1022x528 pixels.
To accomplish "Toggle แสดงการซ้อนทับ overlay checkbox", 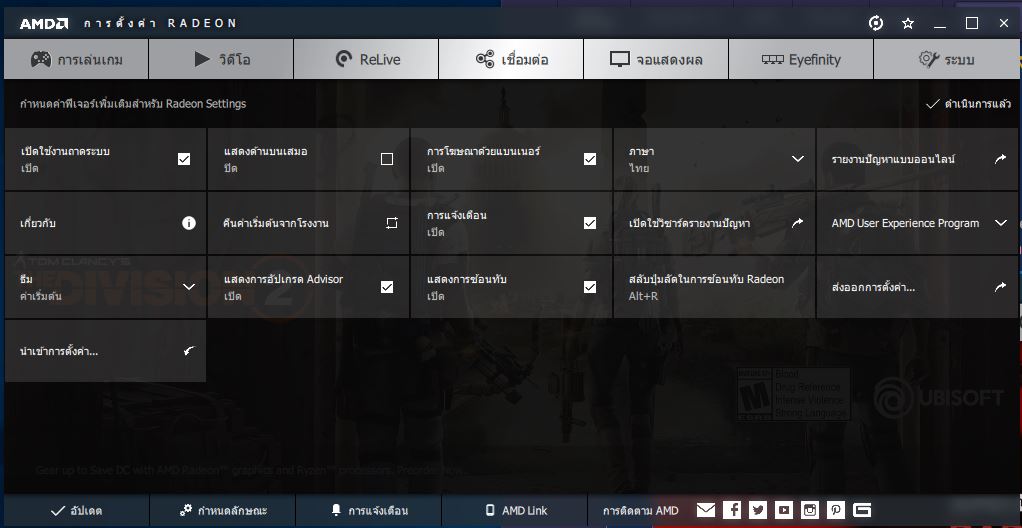I will [x=590, y=287].
